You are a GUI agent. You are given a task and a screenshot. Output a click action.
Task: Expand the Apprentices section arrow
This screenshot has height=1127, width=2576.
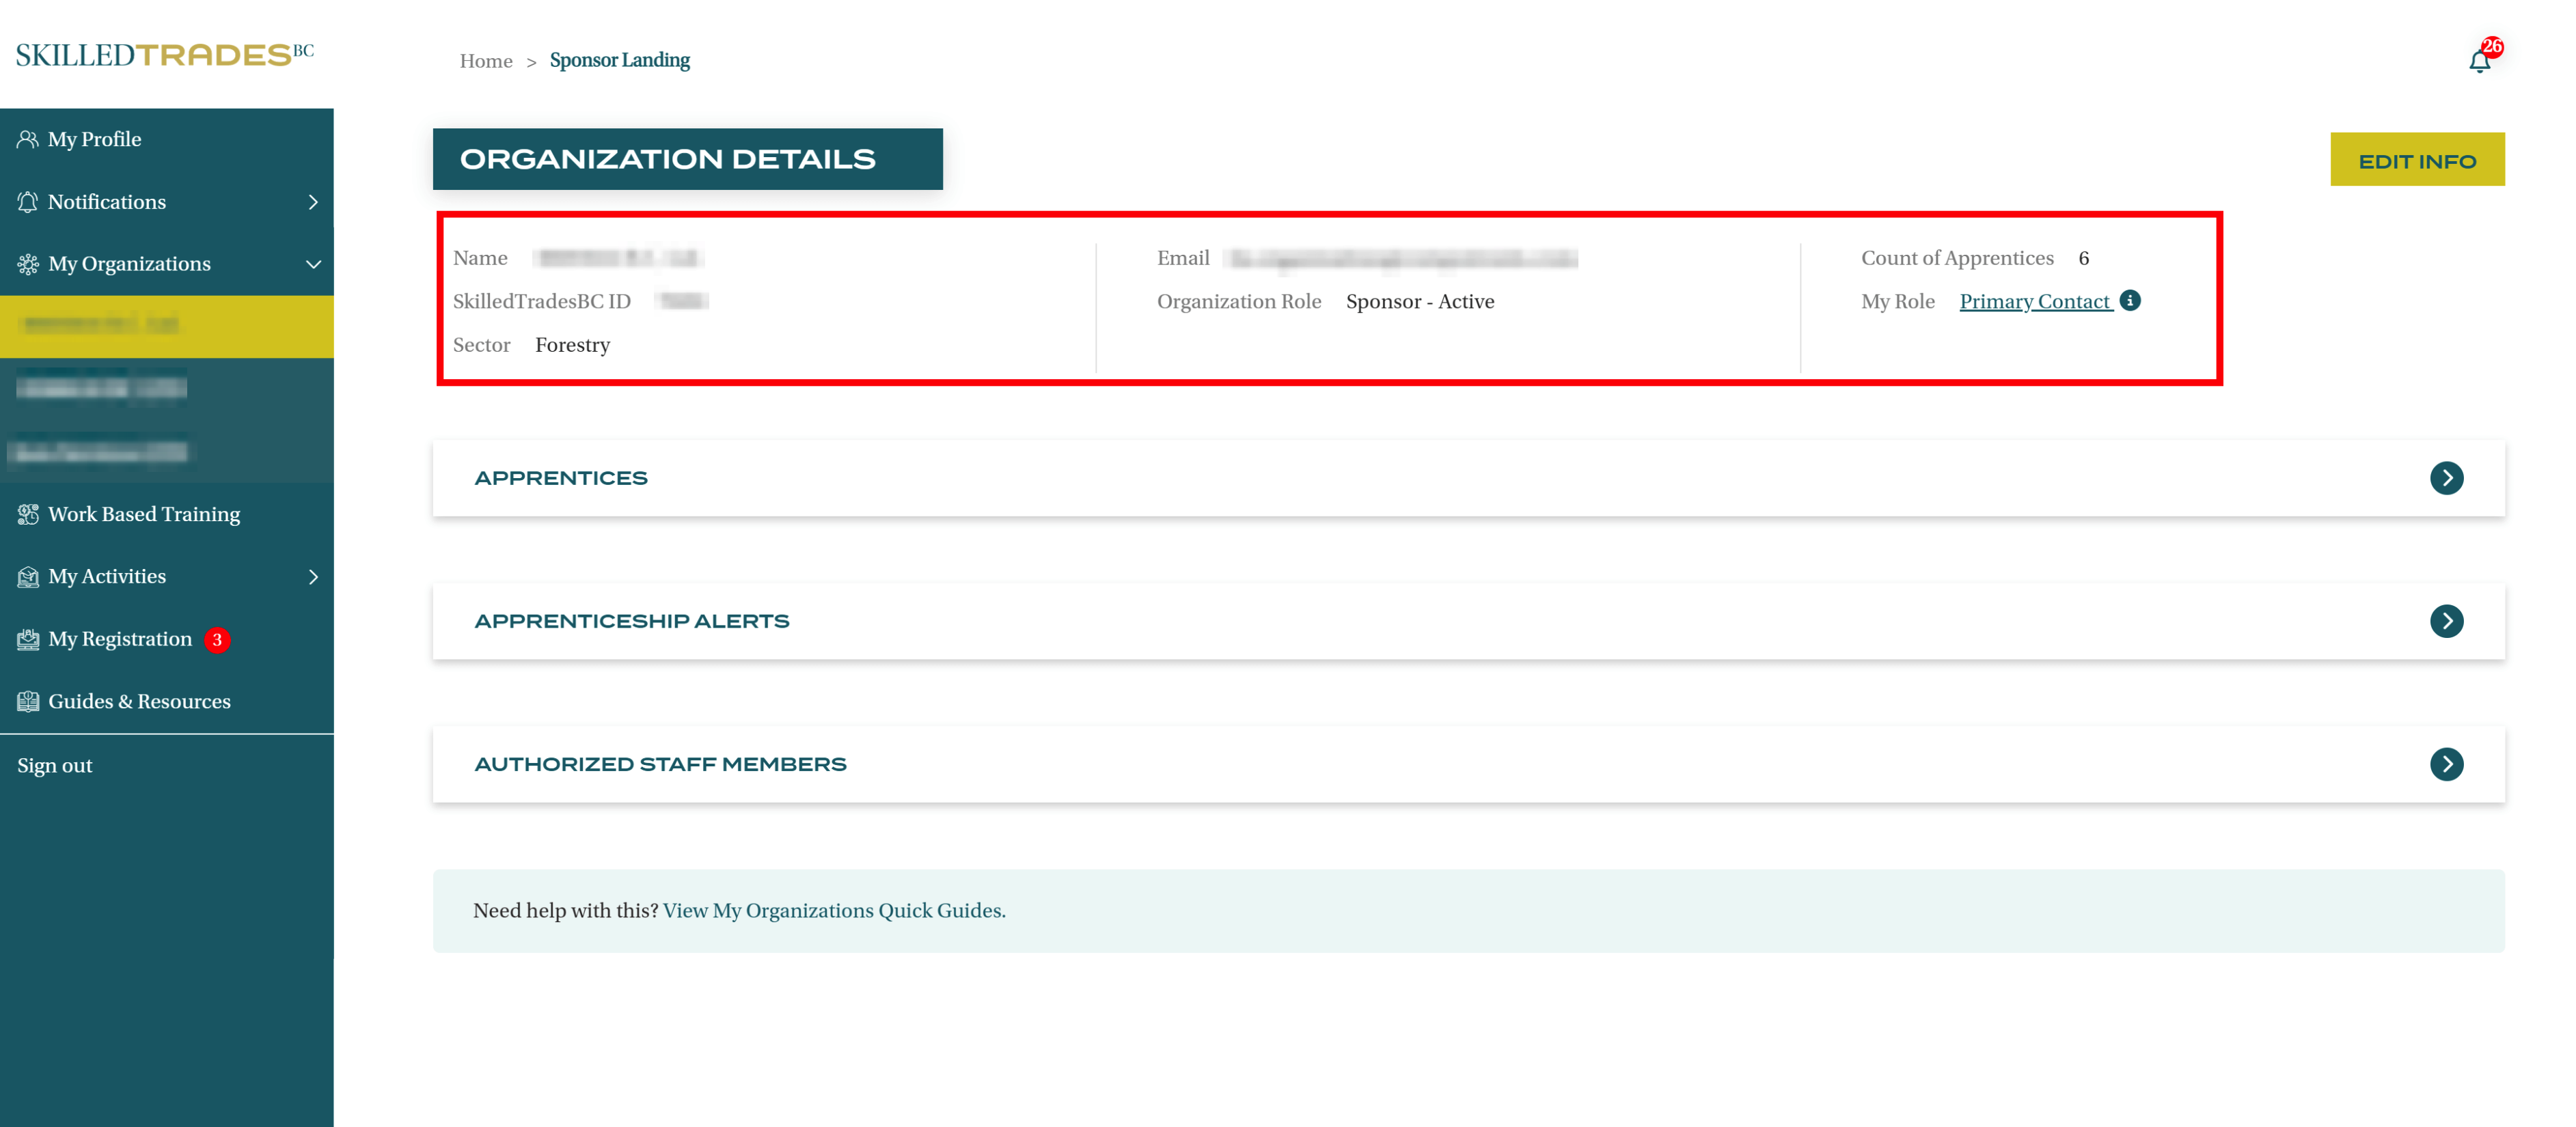pyautogui.click(x=2446, y=478)
